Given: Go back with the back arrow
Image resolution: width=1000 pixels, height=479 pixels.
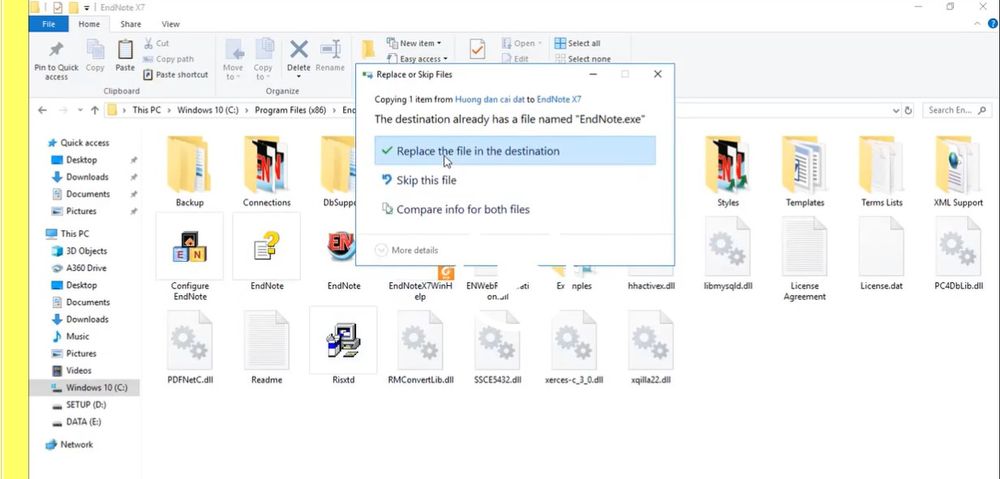Looking at the screenshot, I should (x=42, y=110).
